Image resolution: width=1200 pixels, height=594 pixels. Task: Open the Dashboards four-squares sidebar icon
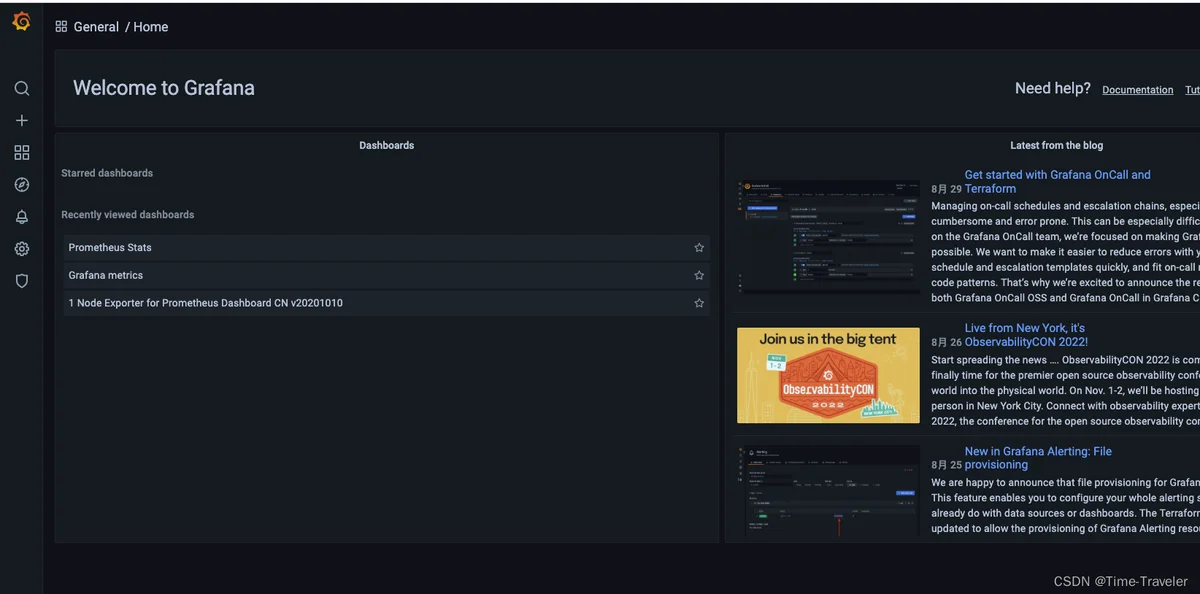(22, 153)
